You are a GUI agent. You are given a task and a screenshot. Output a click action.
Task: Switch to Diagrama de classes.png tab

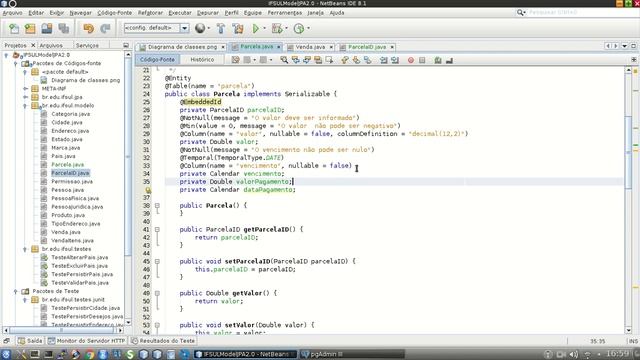pos(182,47)
